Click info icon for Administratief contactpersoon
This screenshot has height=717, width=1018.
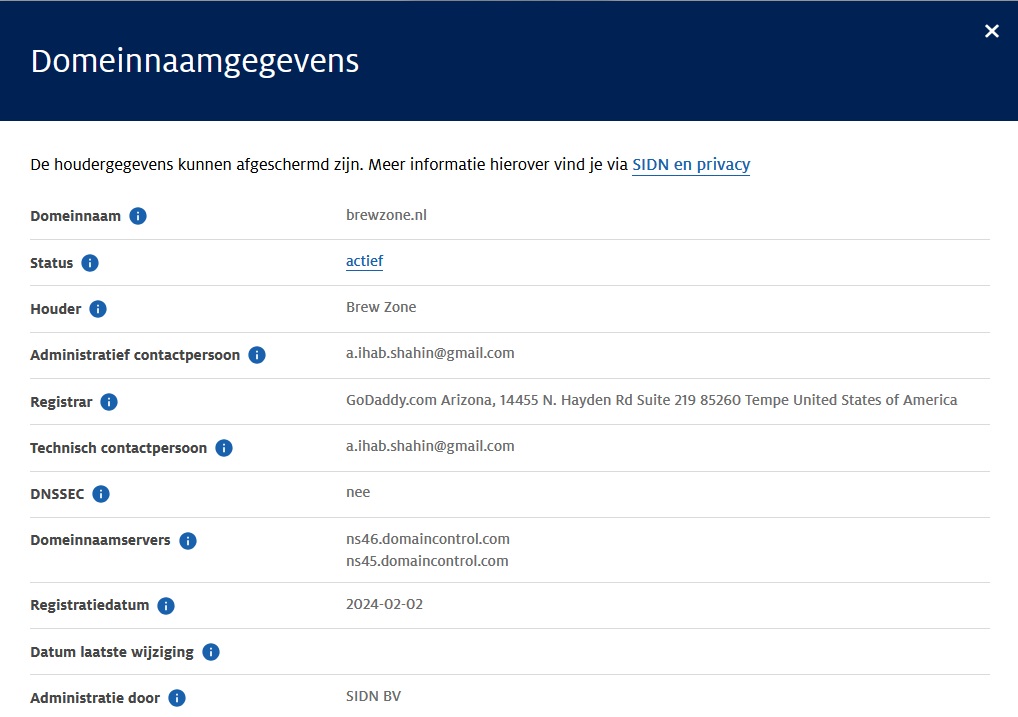tap(257, 355)
